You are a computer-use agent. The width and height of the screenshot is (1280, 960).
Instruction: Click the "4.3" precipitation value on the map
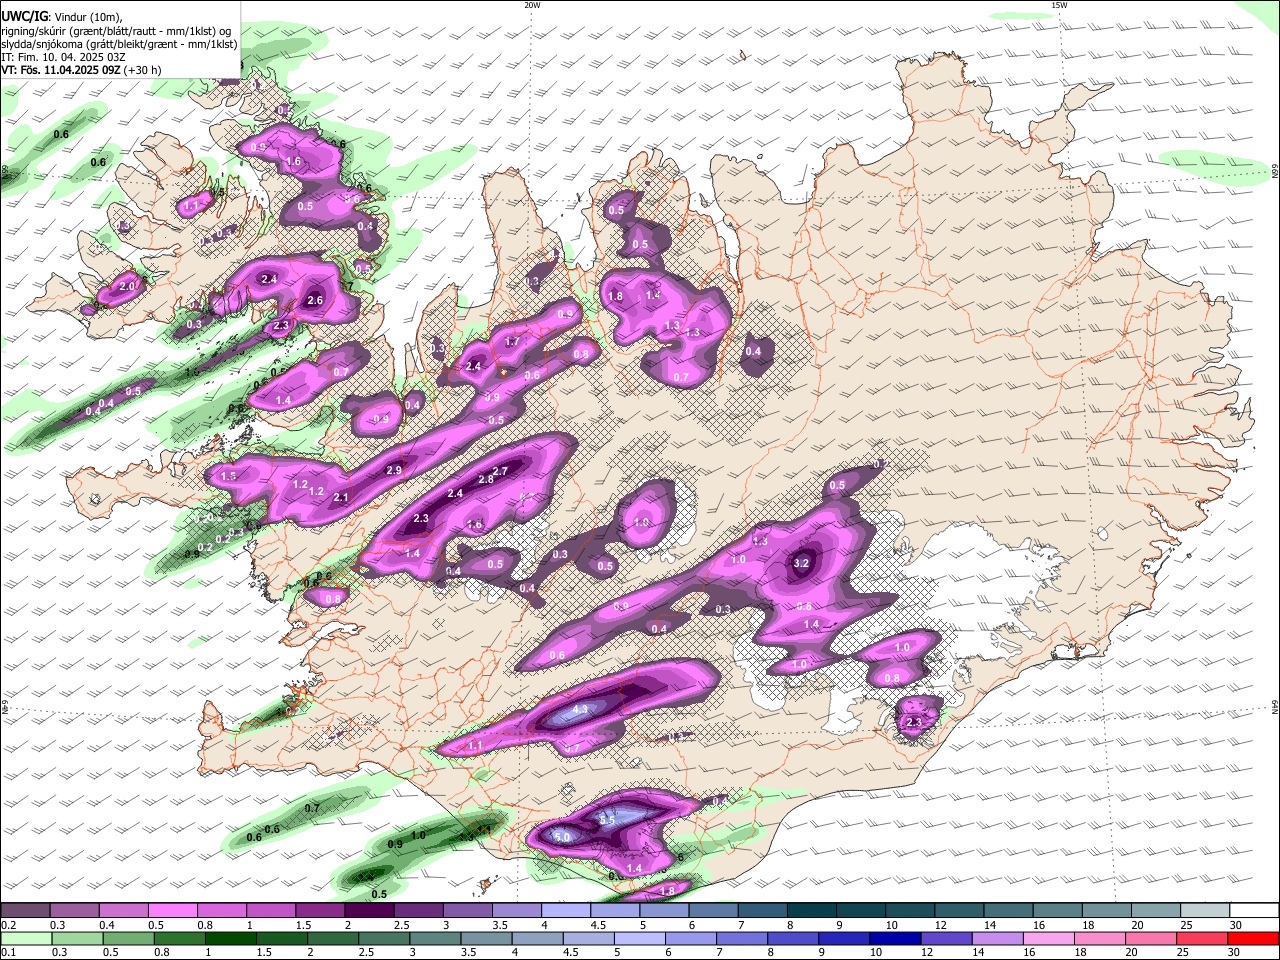(580, 711)
